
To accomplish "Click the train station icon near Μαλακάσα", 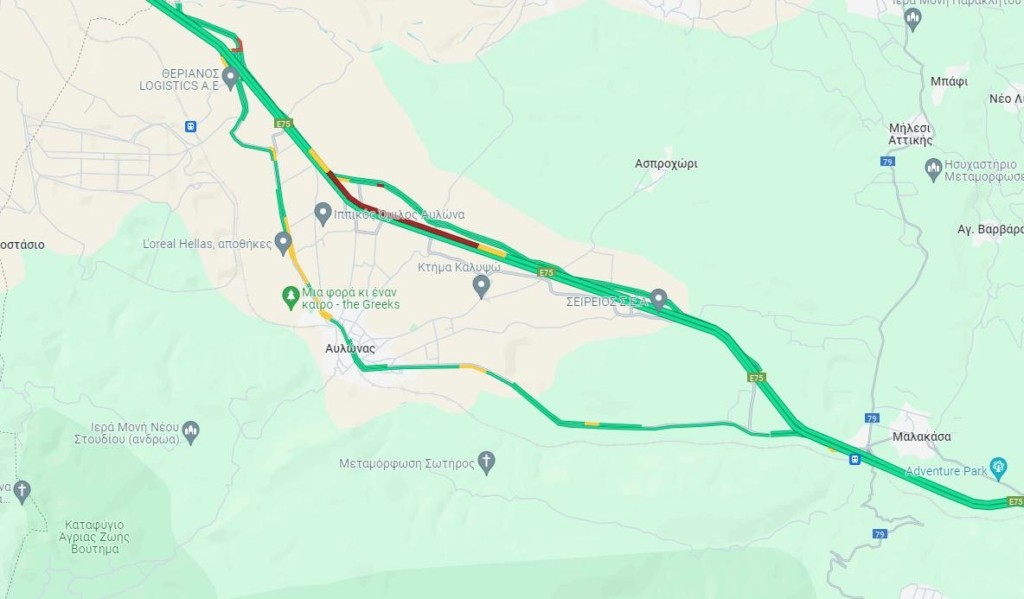I will [854, 459].
